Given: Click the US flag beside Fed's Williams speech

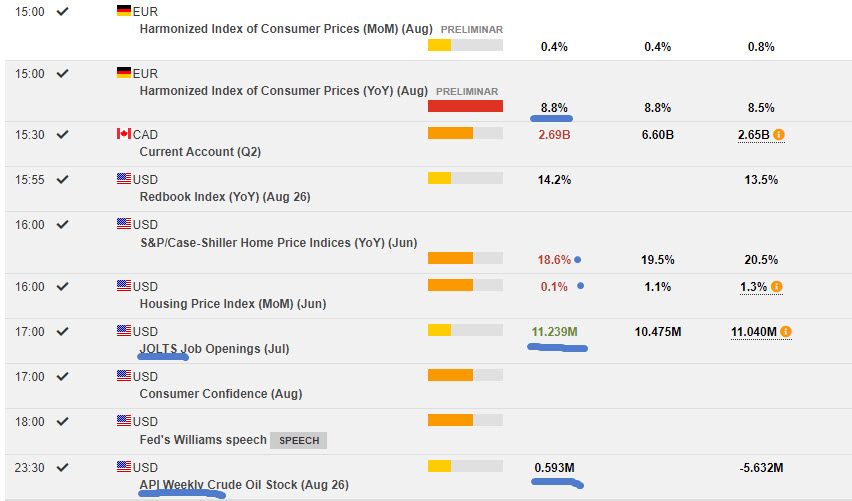Looking at the screenshot, I should click(x=124, y=422).
